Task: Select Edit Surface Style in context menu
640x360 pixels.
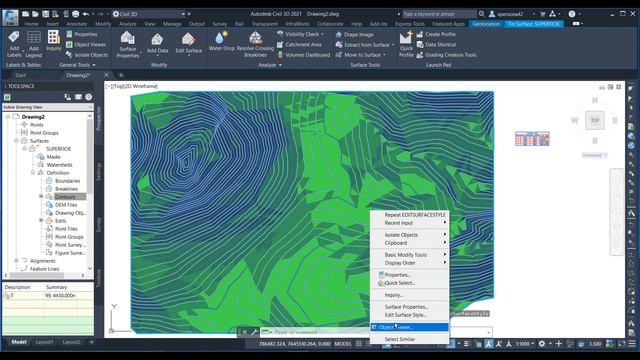Action: 405,315
